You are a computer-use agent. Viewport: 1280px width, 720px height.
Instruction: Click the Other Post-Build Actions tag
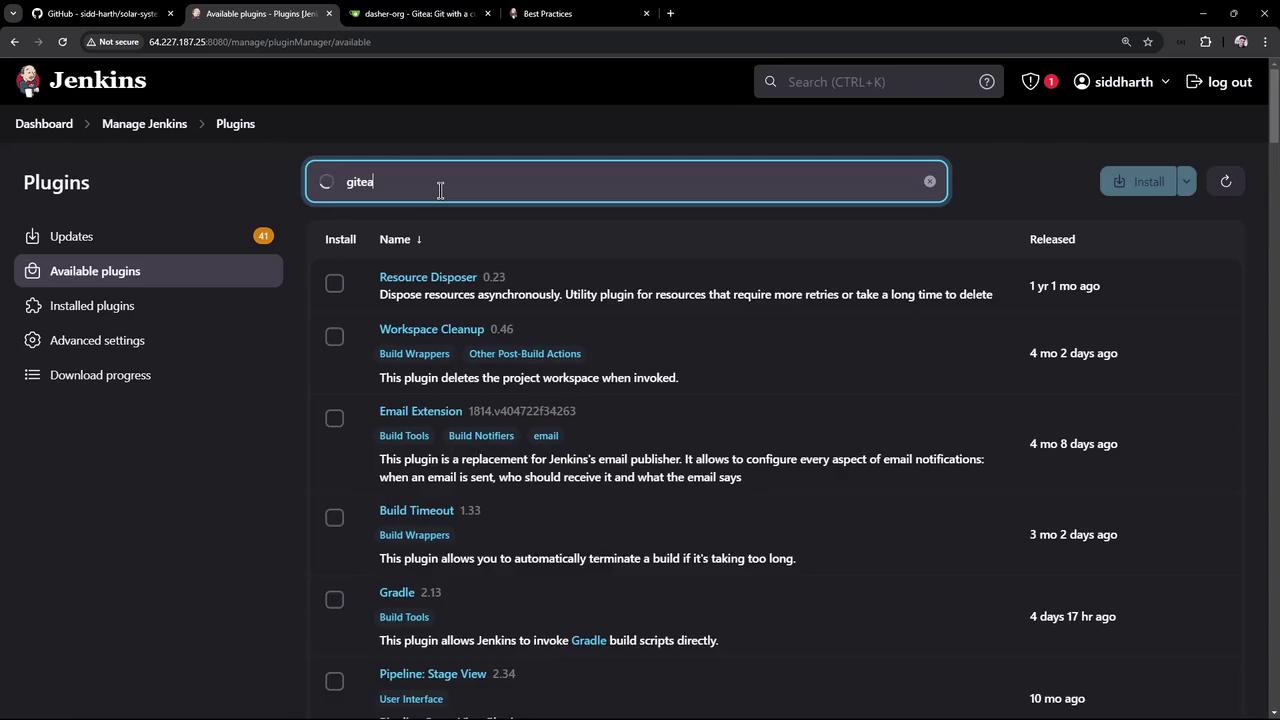click(525, 354)
